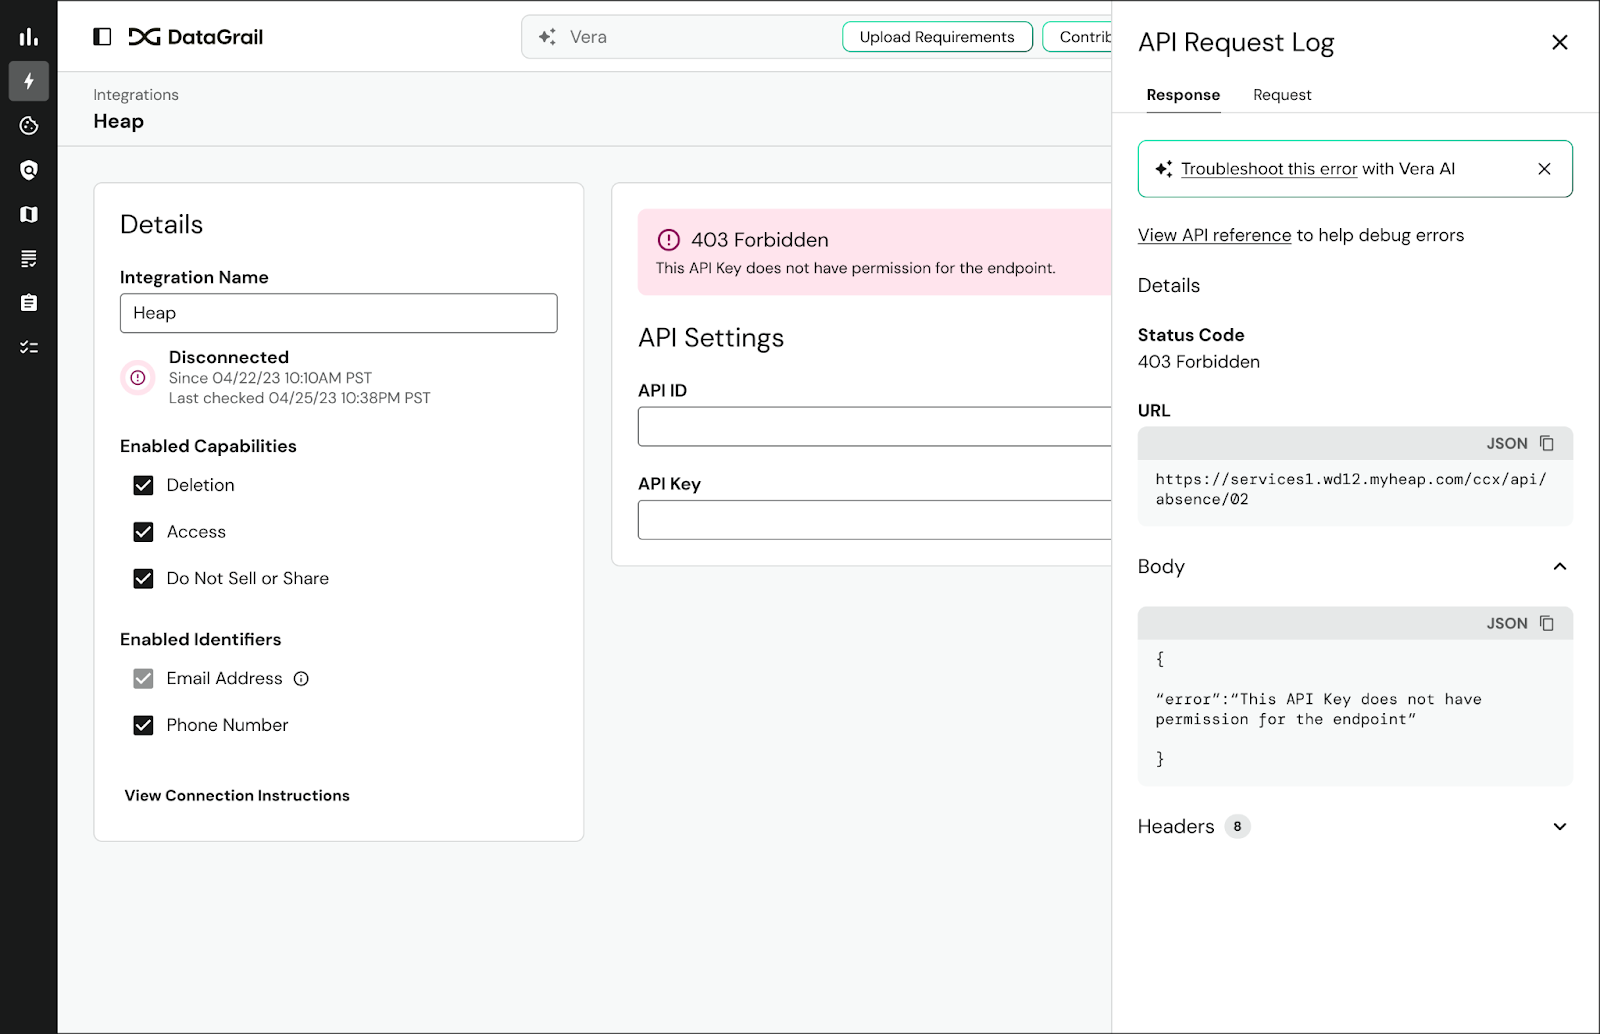Click the map icon in sidebar

click(29, 214)
